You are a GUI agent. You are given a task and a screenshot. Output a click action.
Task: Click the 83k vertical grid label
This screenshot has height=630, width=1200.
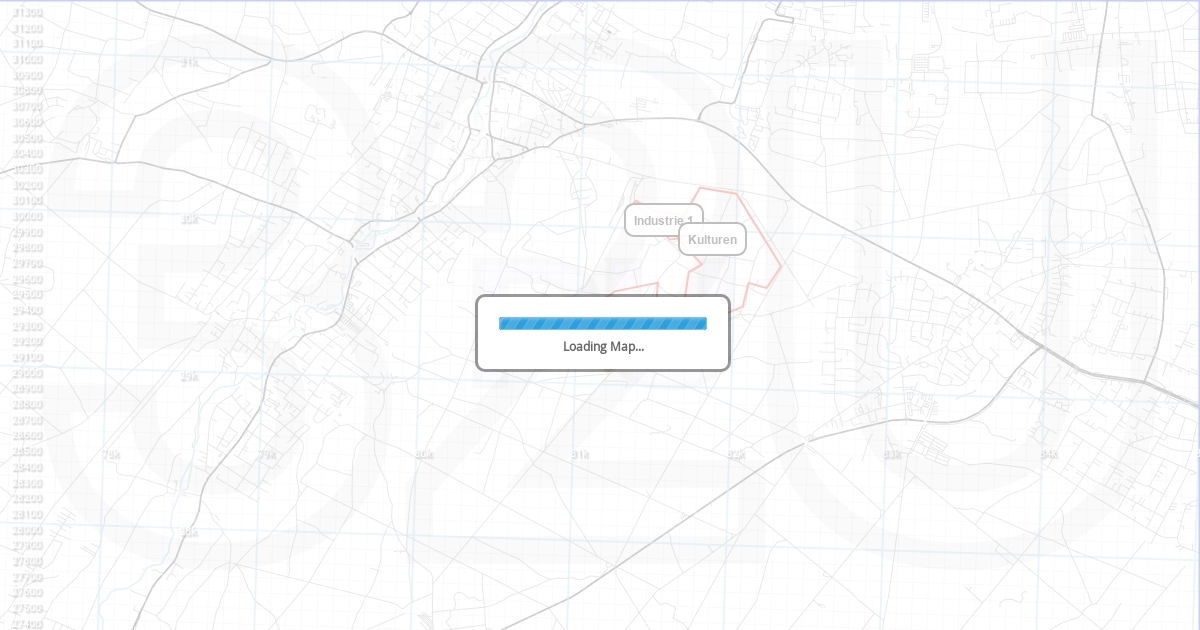pyautogui.click(x=892, y=454)
